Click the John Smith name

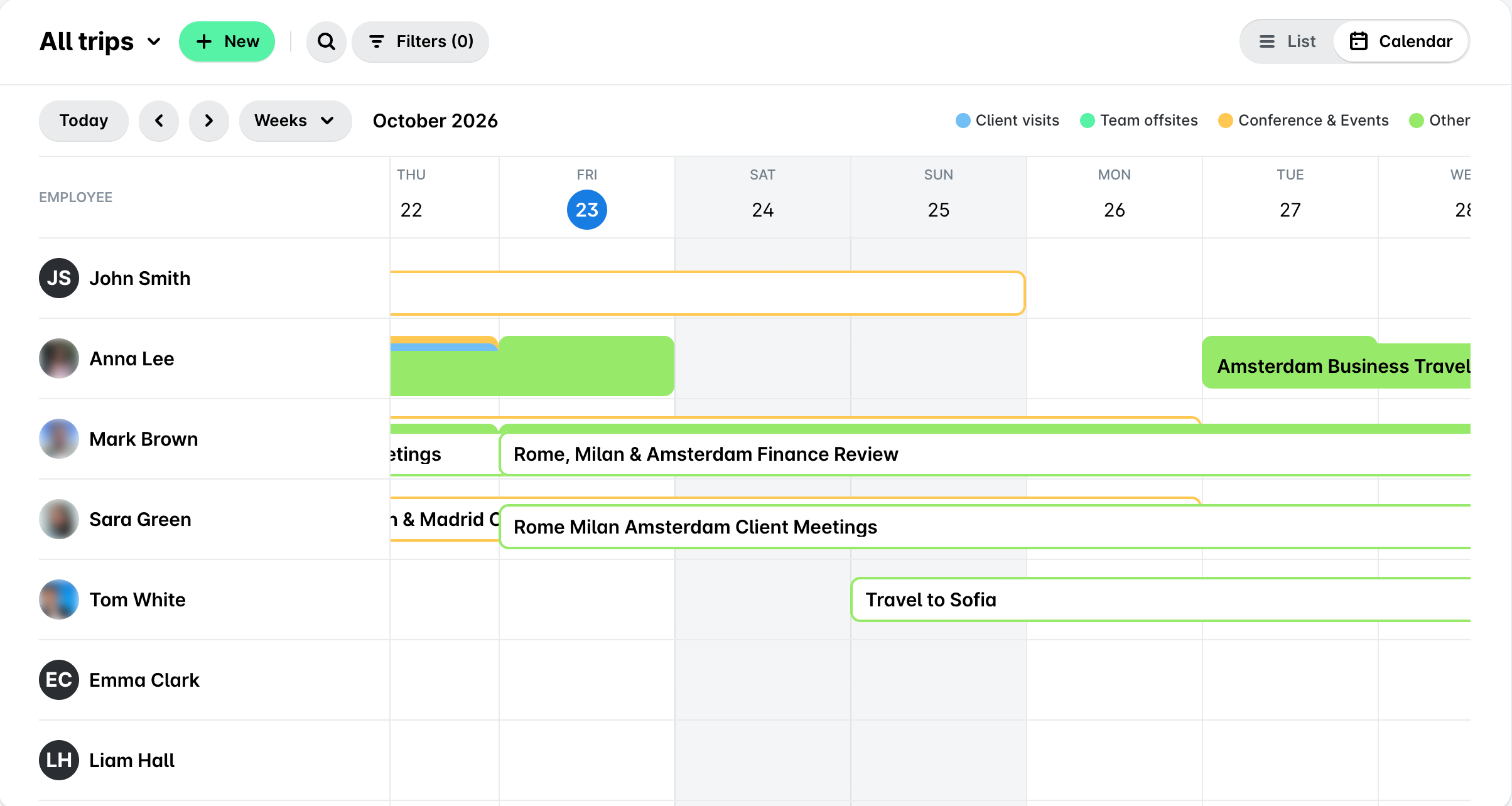pyautogui.click(x=140, y=278)
